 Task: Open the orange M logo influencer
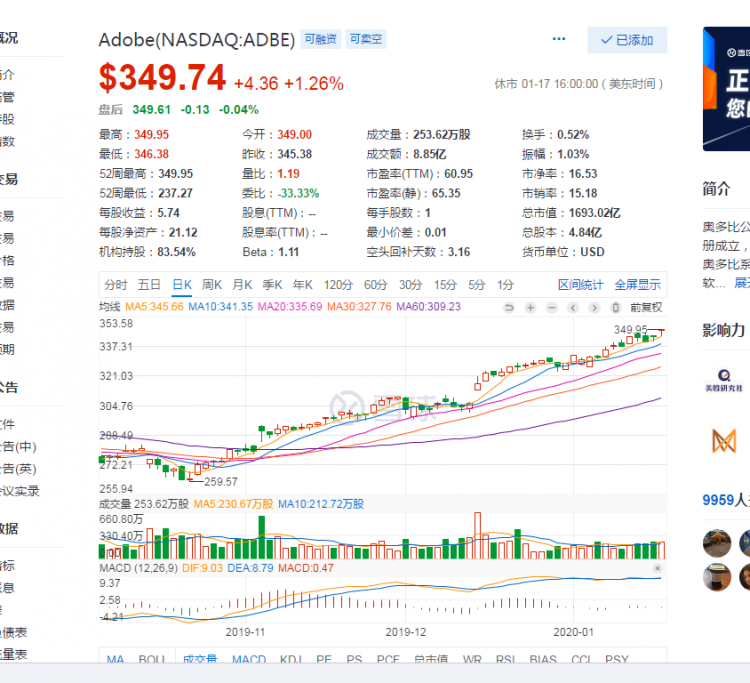pos(724,441)
